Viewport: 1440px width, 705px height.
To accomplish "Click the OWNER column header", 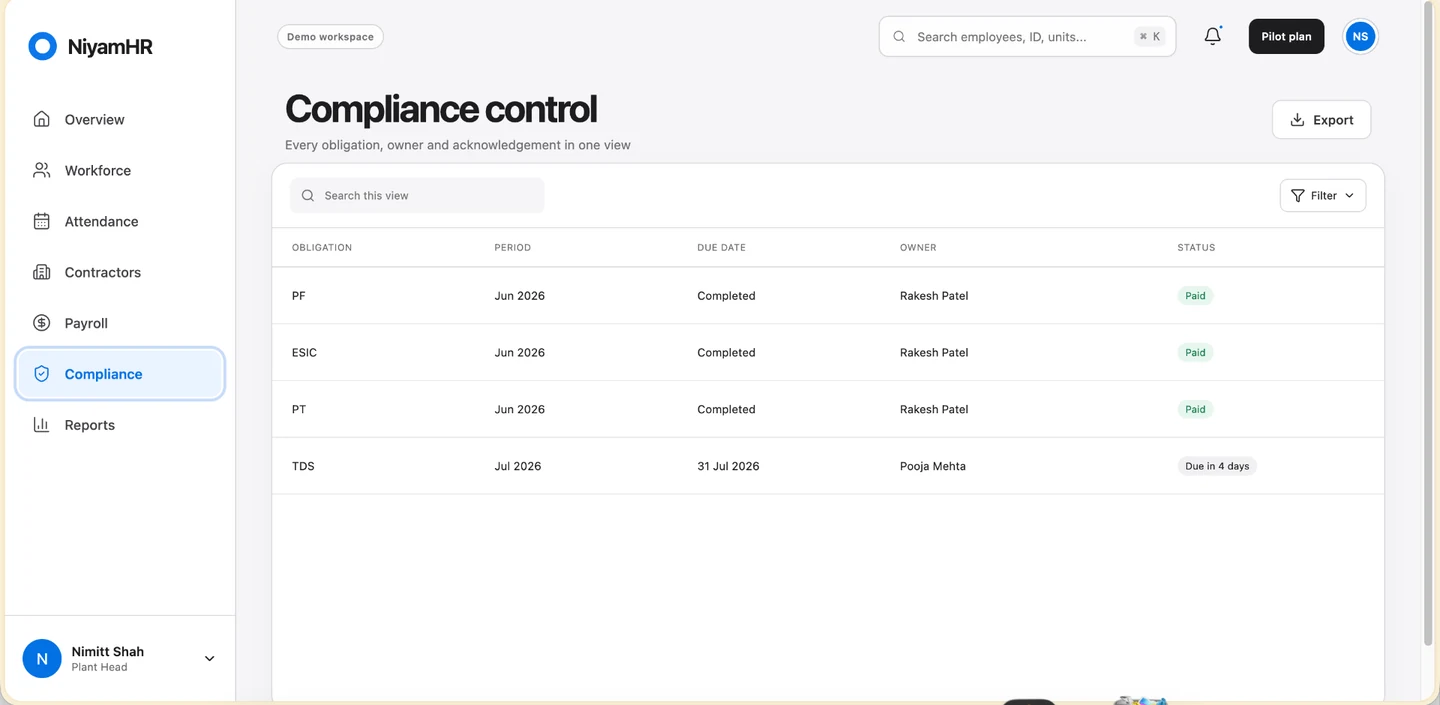I will [918, 247].
